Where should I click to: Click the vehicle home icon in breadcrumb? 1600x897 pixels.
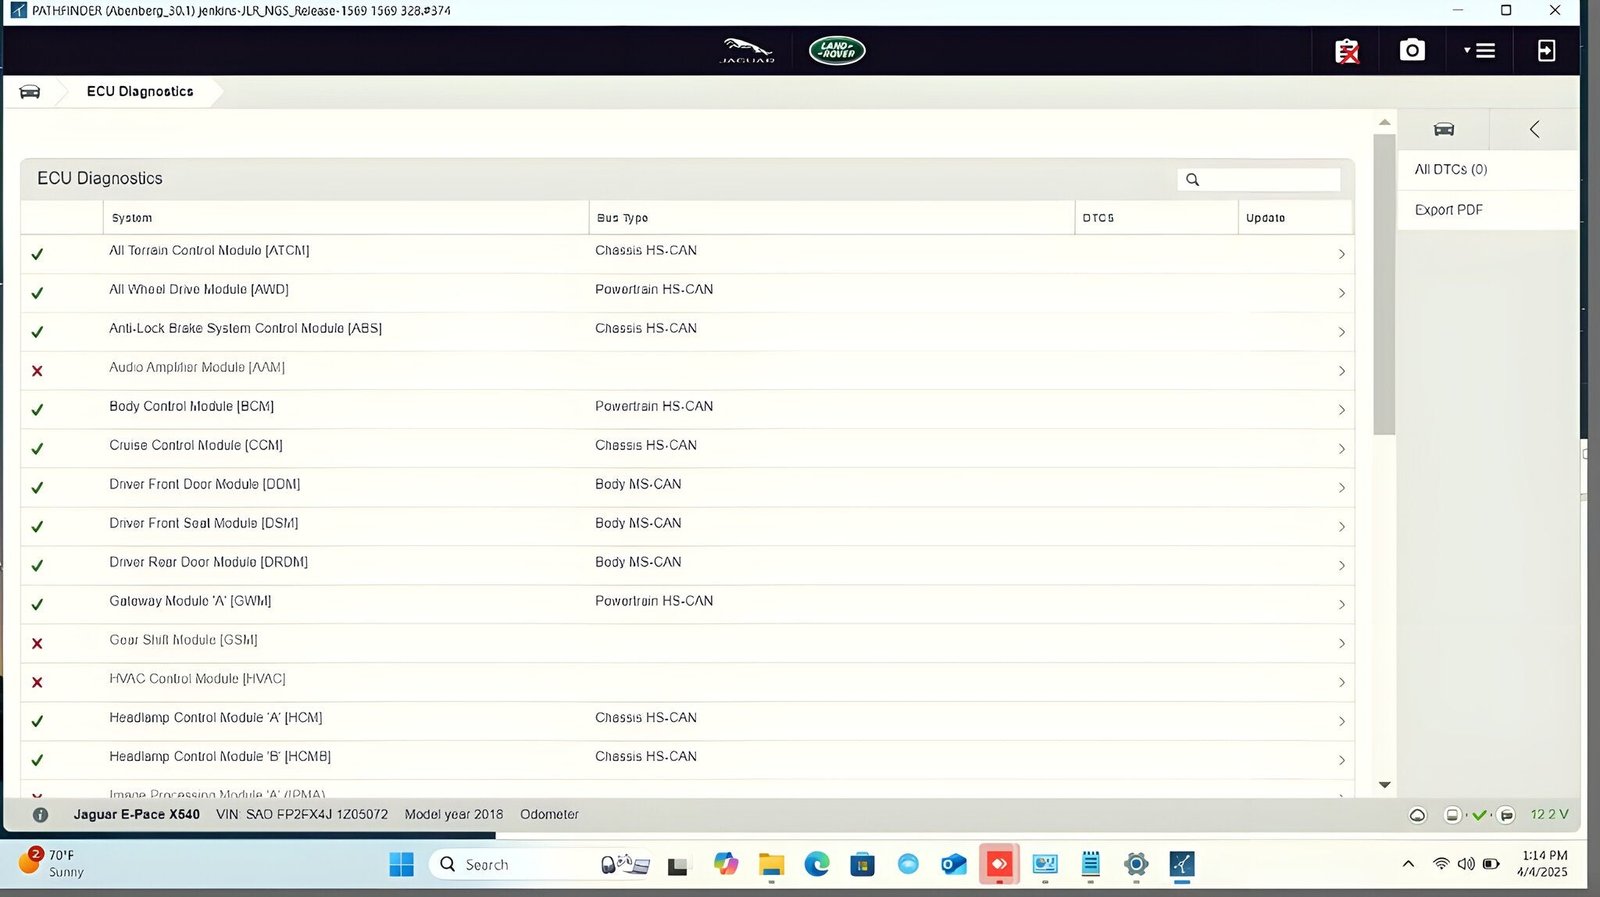(30, 91)
